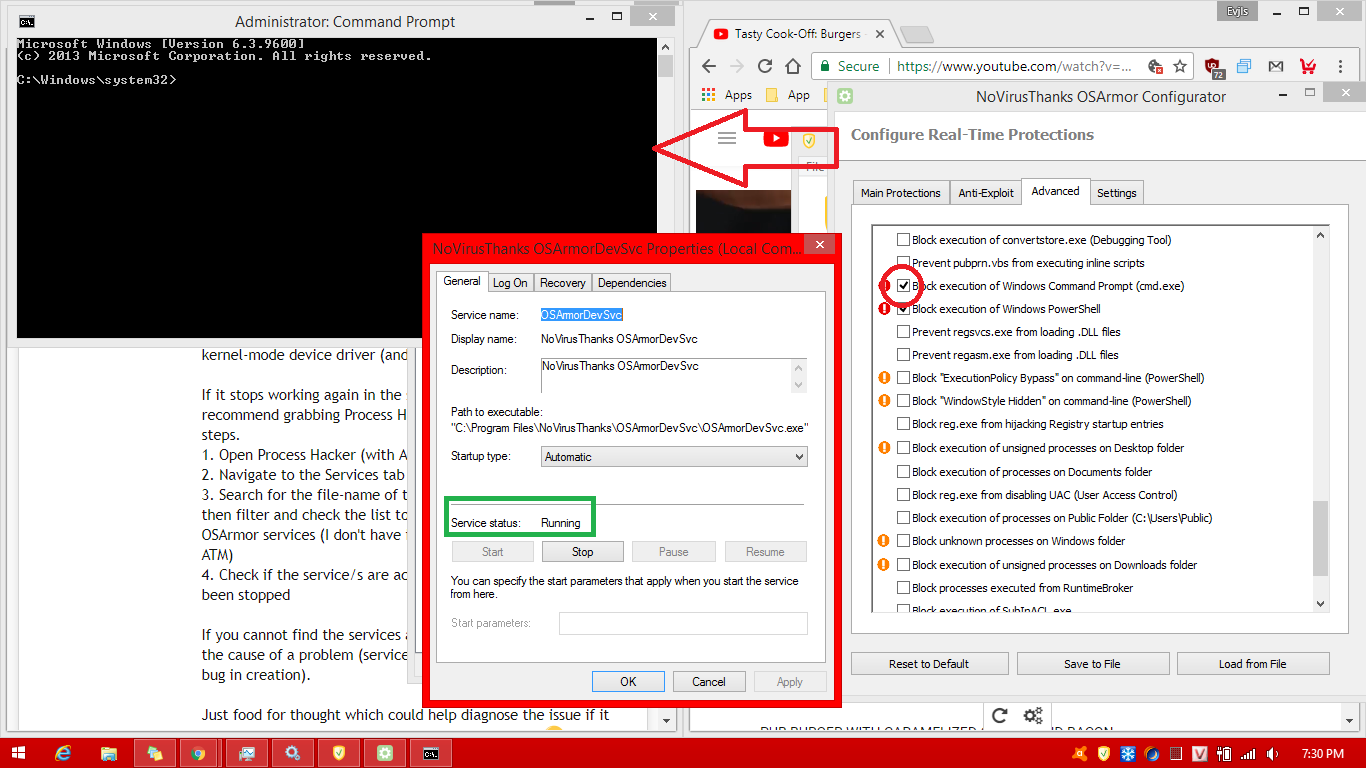Click the YouTube logo
This screenshot has width=1366, height=768.
776,138
